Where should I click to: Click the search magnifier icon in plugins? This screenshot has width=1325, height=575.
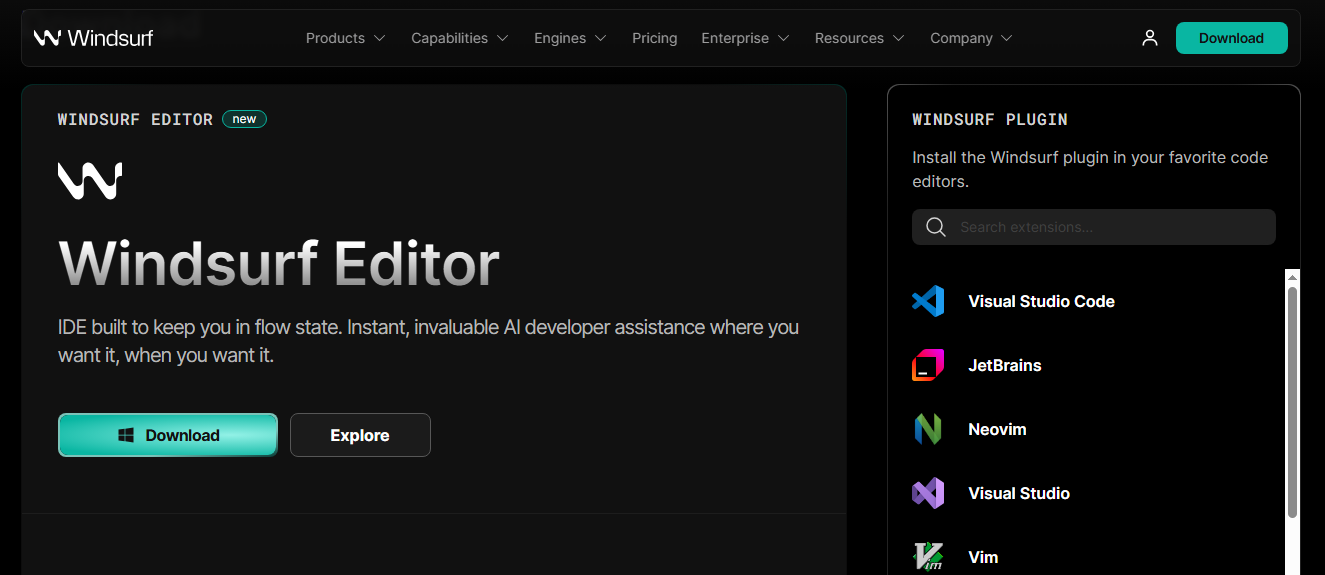pyautogui.click(x=936, y=227)
